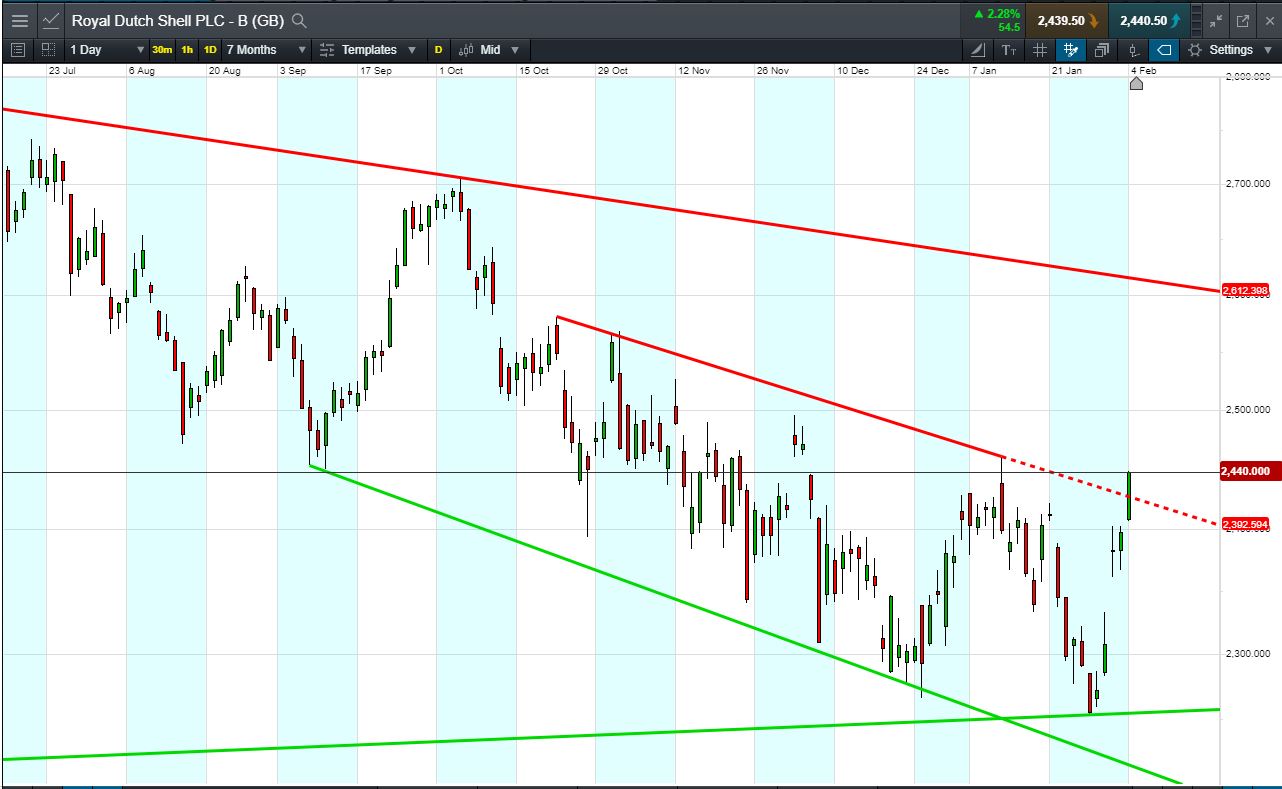This screenshot has width=1282, height=789.
Task: Click the dotted grid layout icon
Action: 48,49
